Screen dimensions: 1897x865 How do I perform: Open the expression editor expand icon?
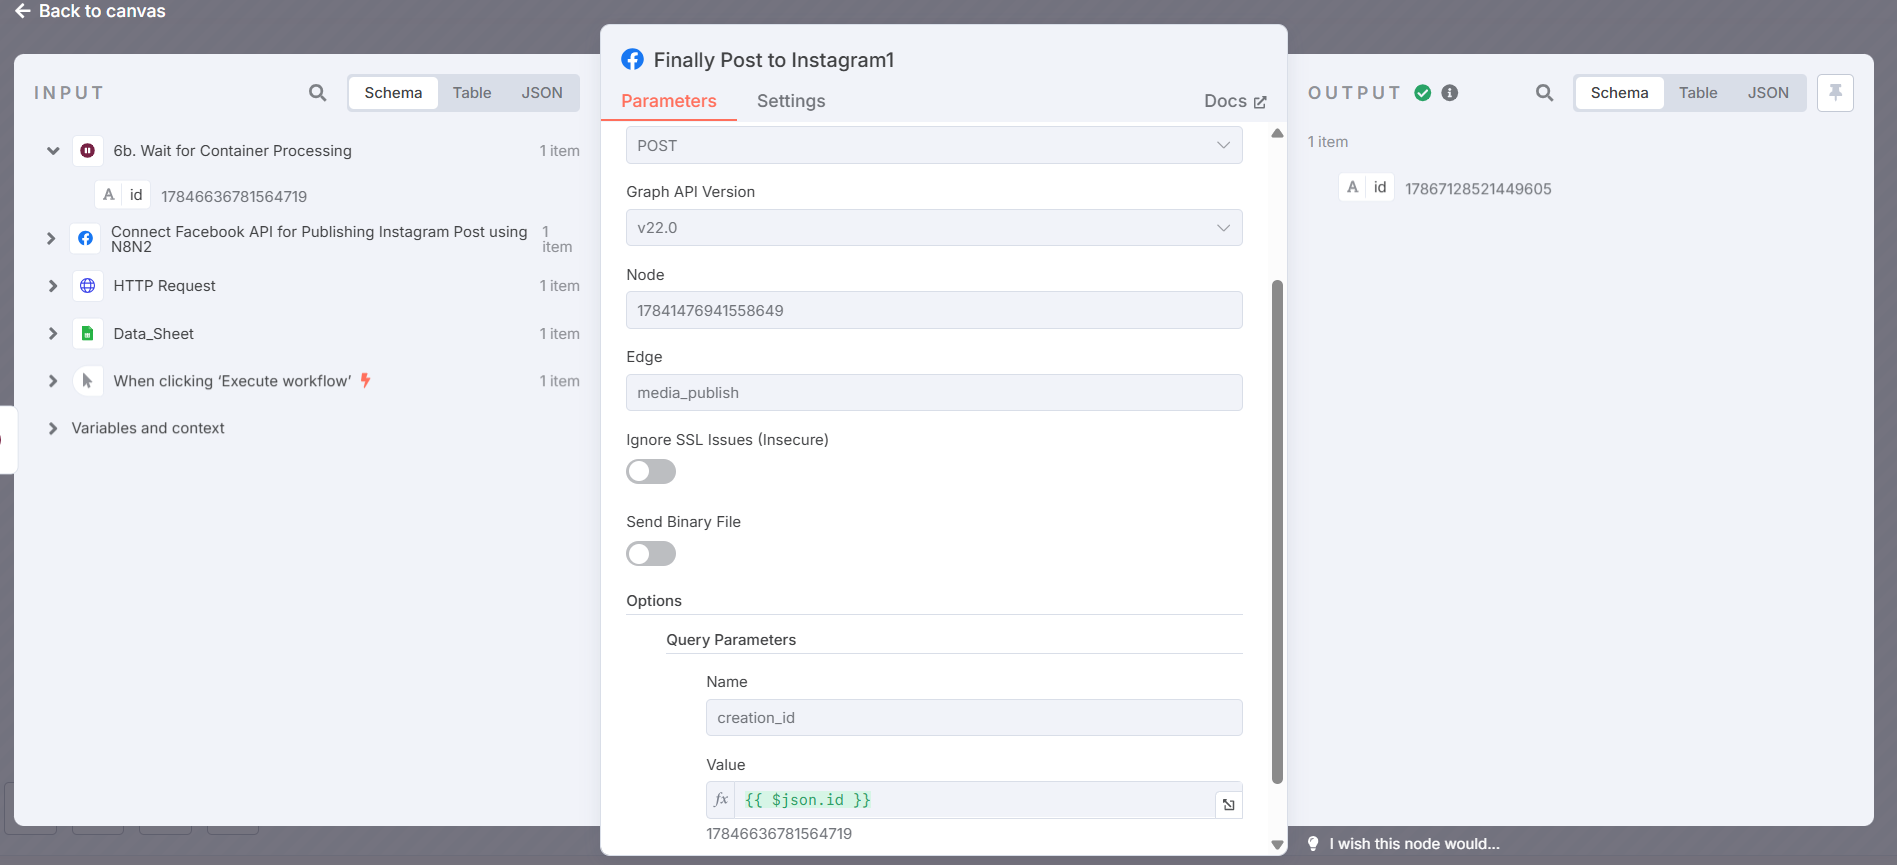pyautogui.click(x=1229, y=805)
